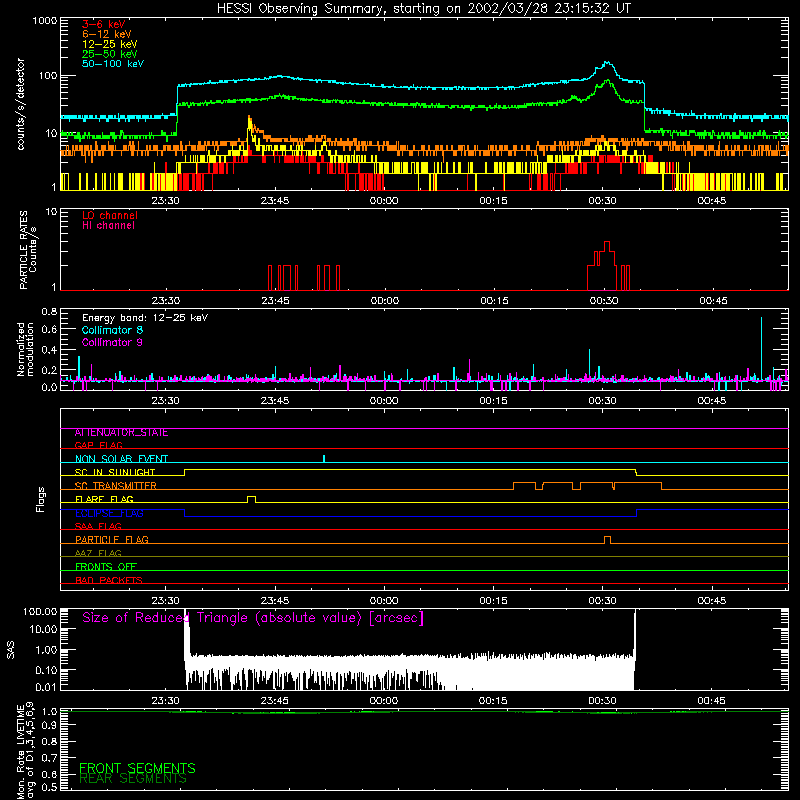Viewport: 800px width, 800px height.
Task: Click the FLARE_FLAG label
Action: [104, 499]
